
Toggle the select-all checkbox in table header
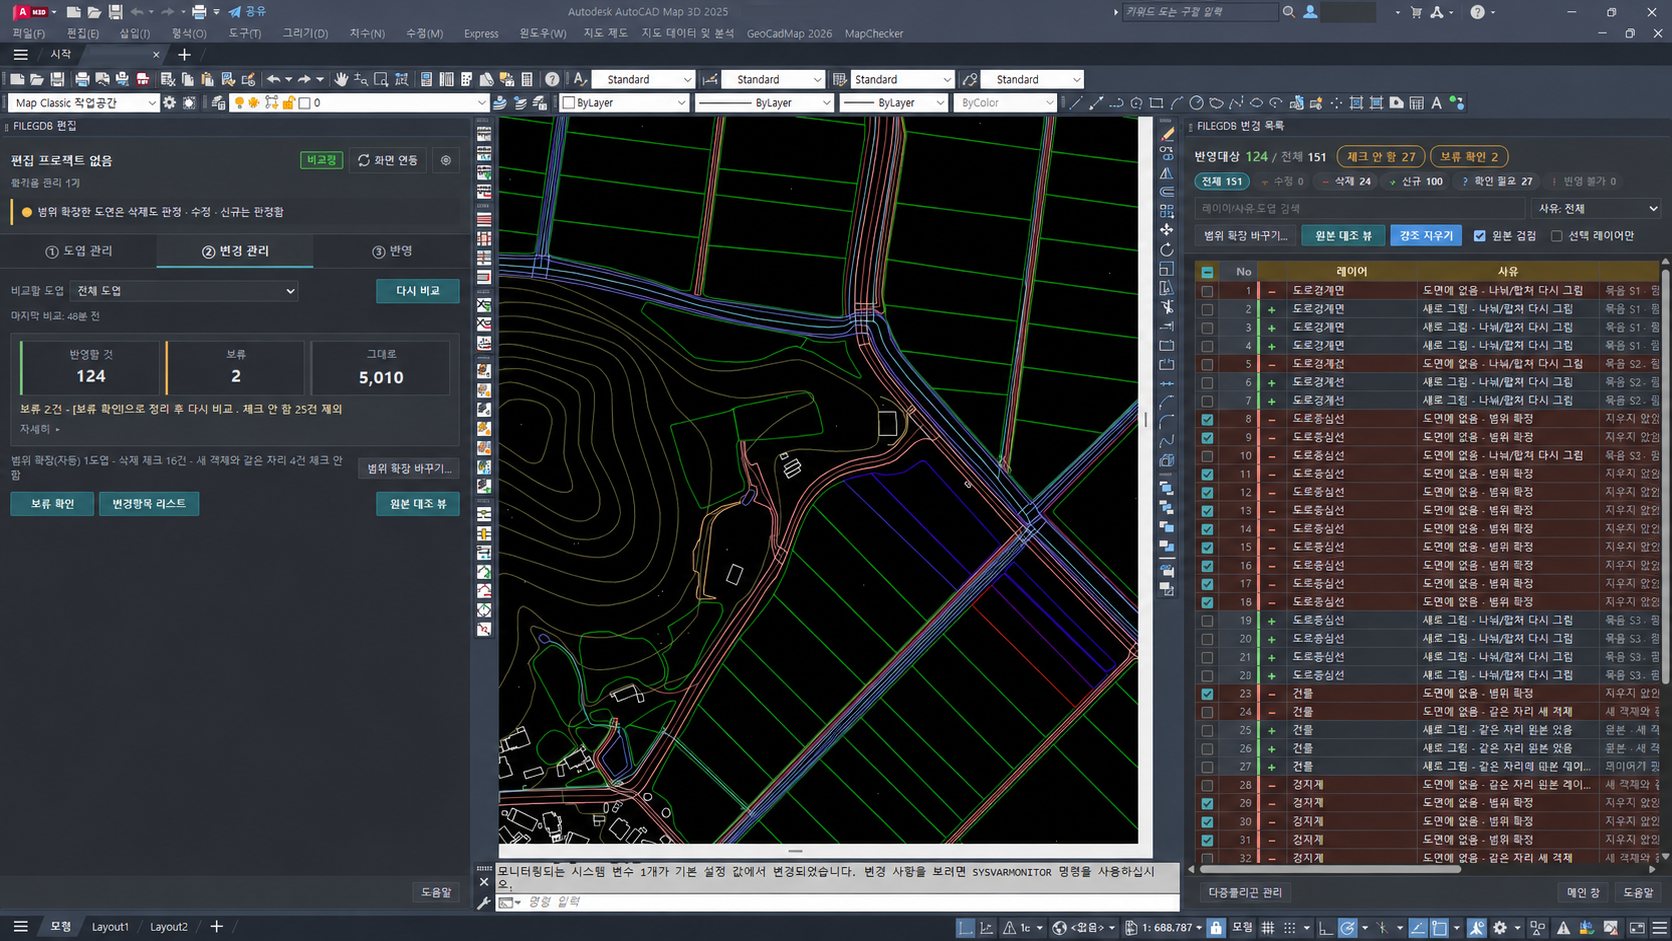(1207, 272)
